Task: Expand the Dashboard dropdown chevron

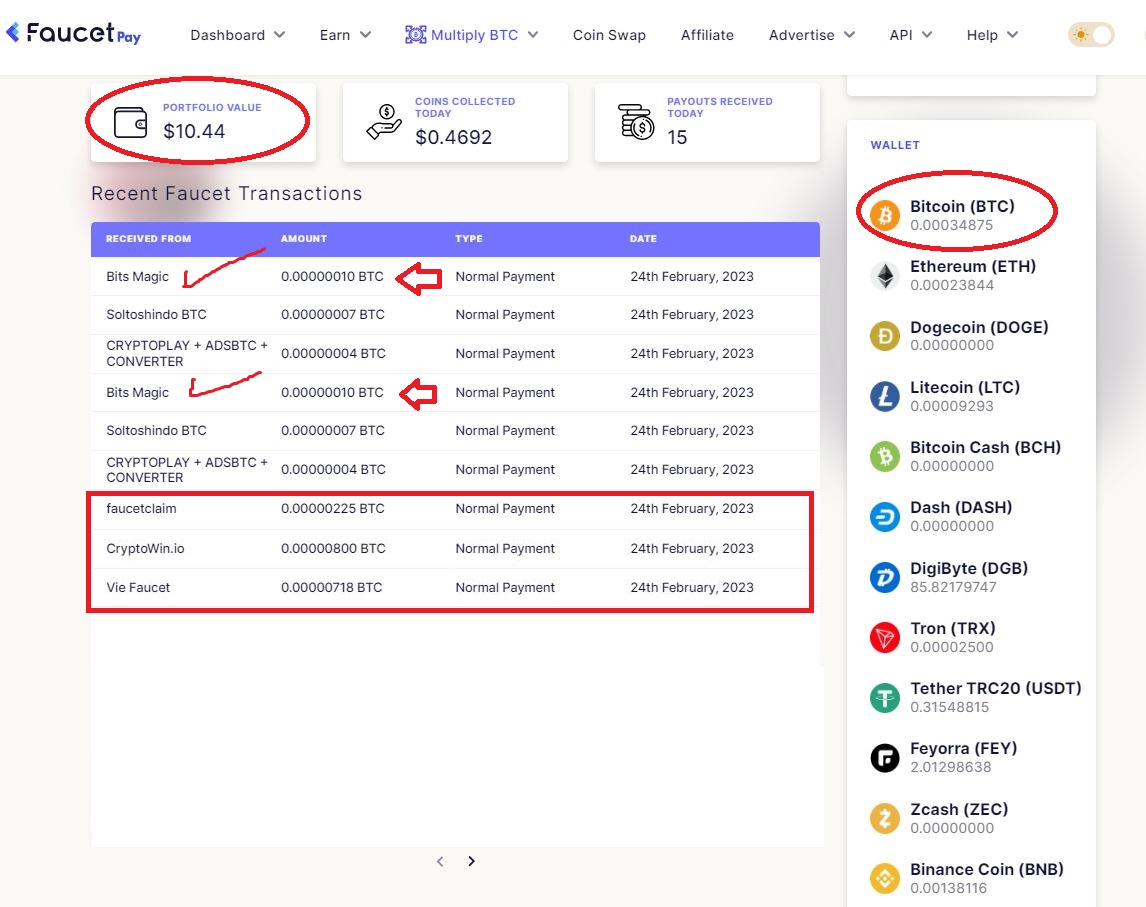Action: click(279, 35)
